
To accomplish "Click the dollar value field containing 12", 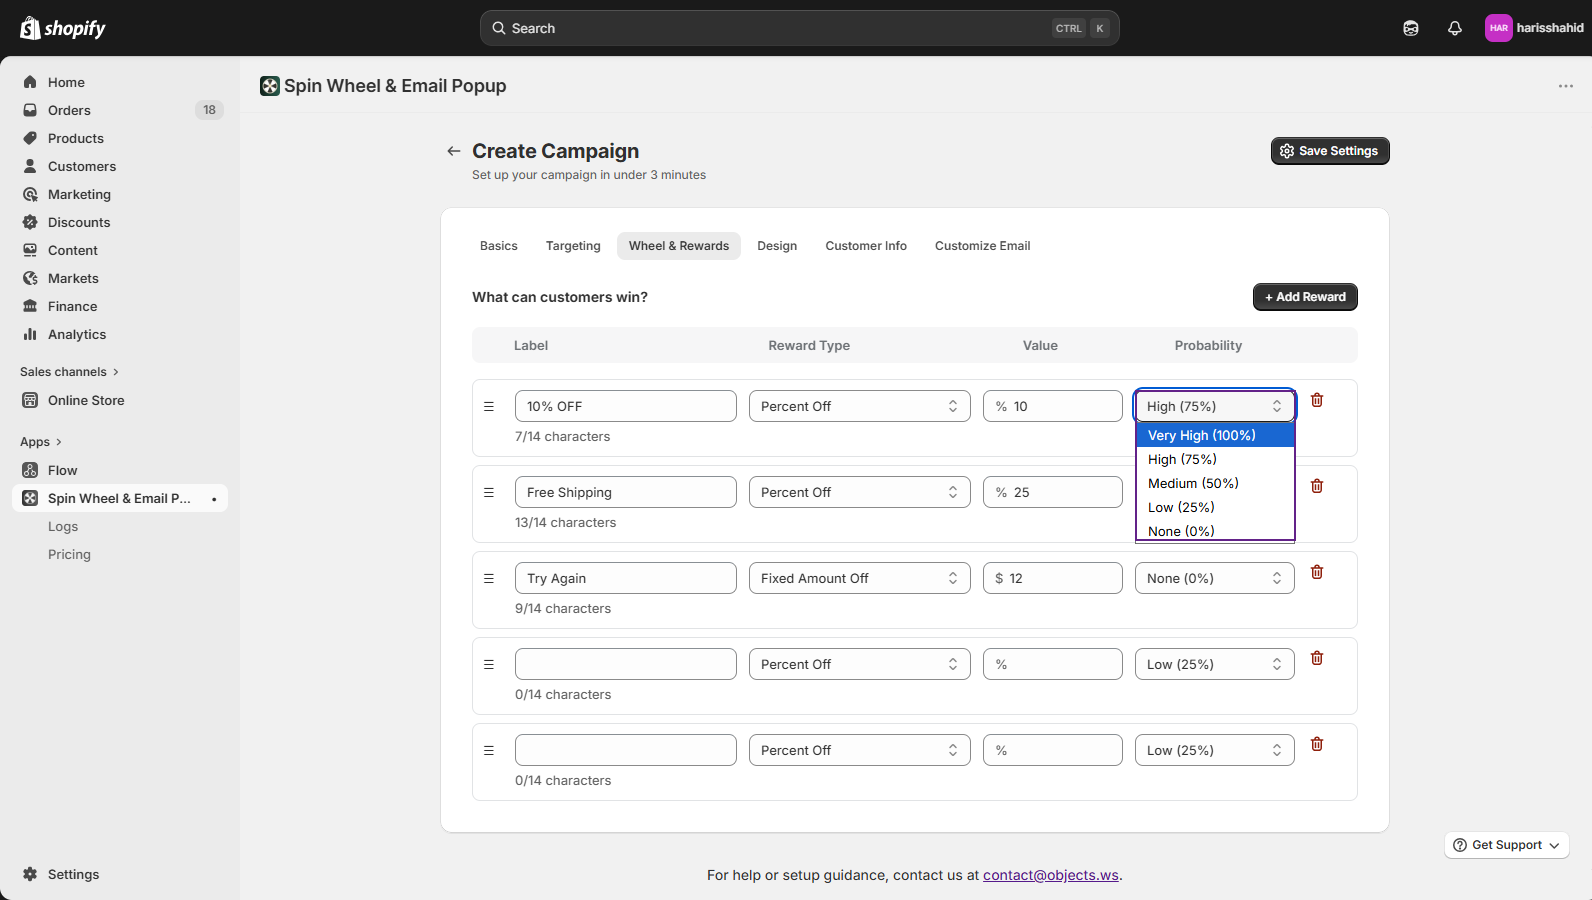I will coord(1053,578).
